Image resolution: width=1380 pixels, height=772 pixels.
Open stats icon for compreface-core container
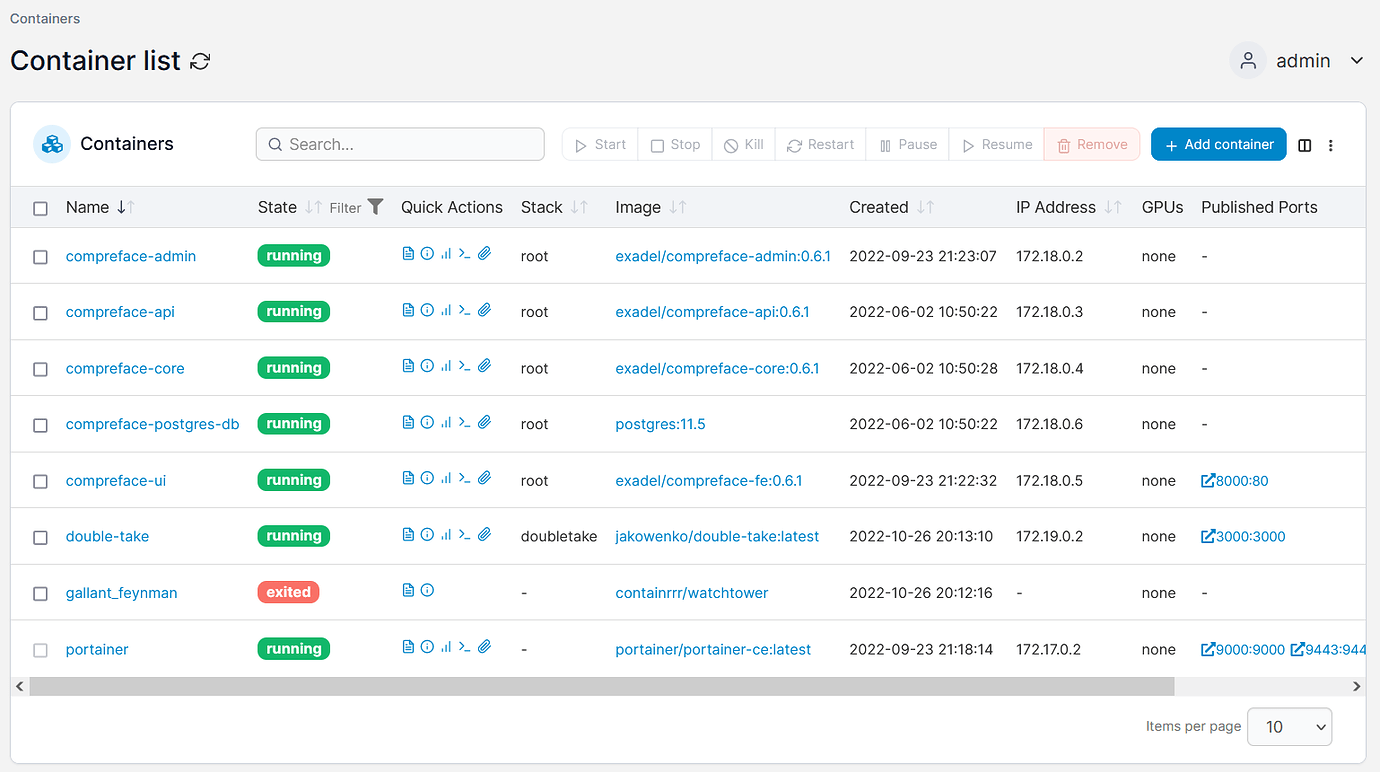(446, 366)
